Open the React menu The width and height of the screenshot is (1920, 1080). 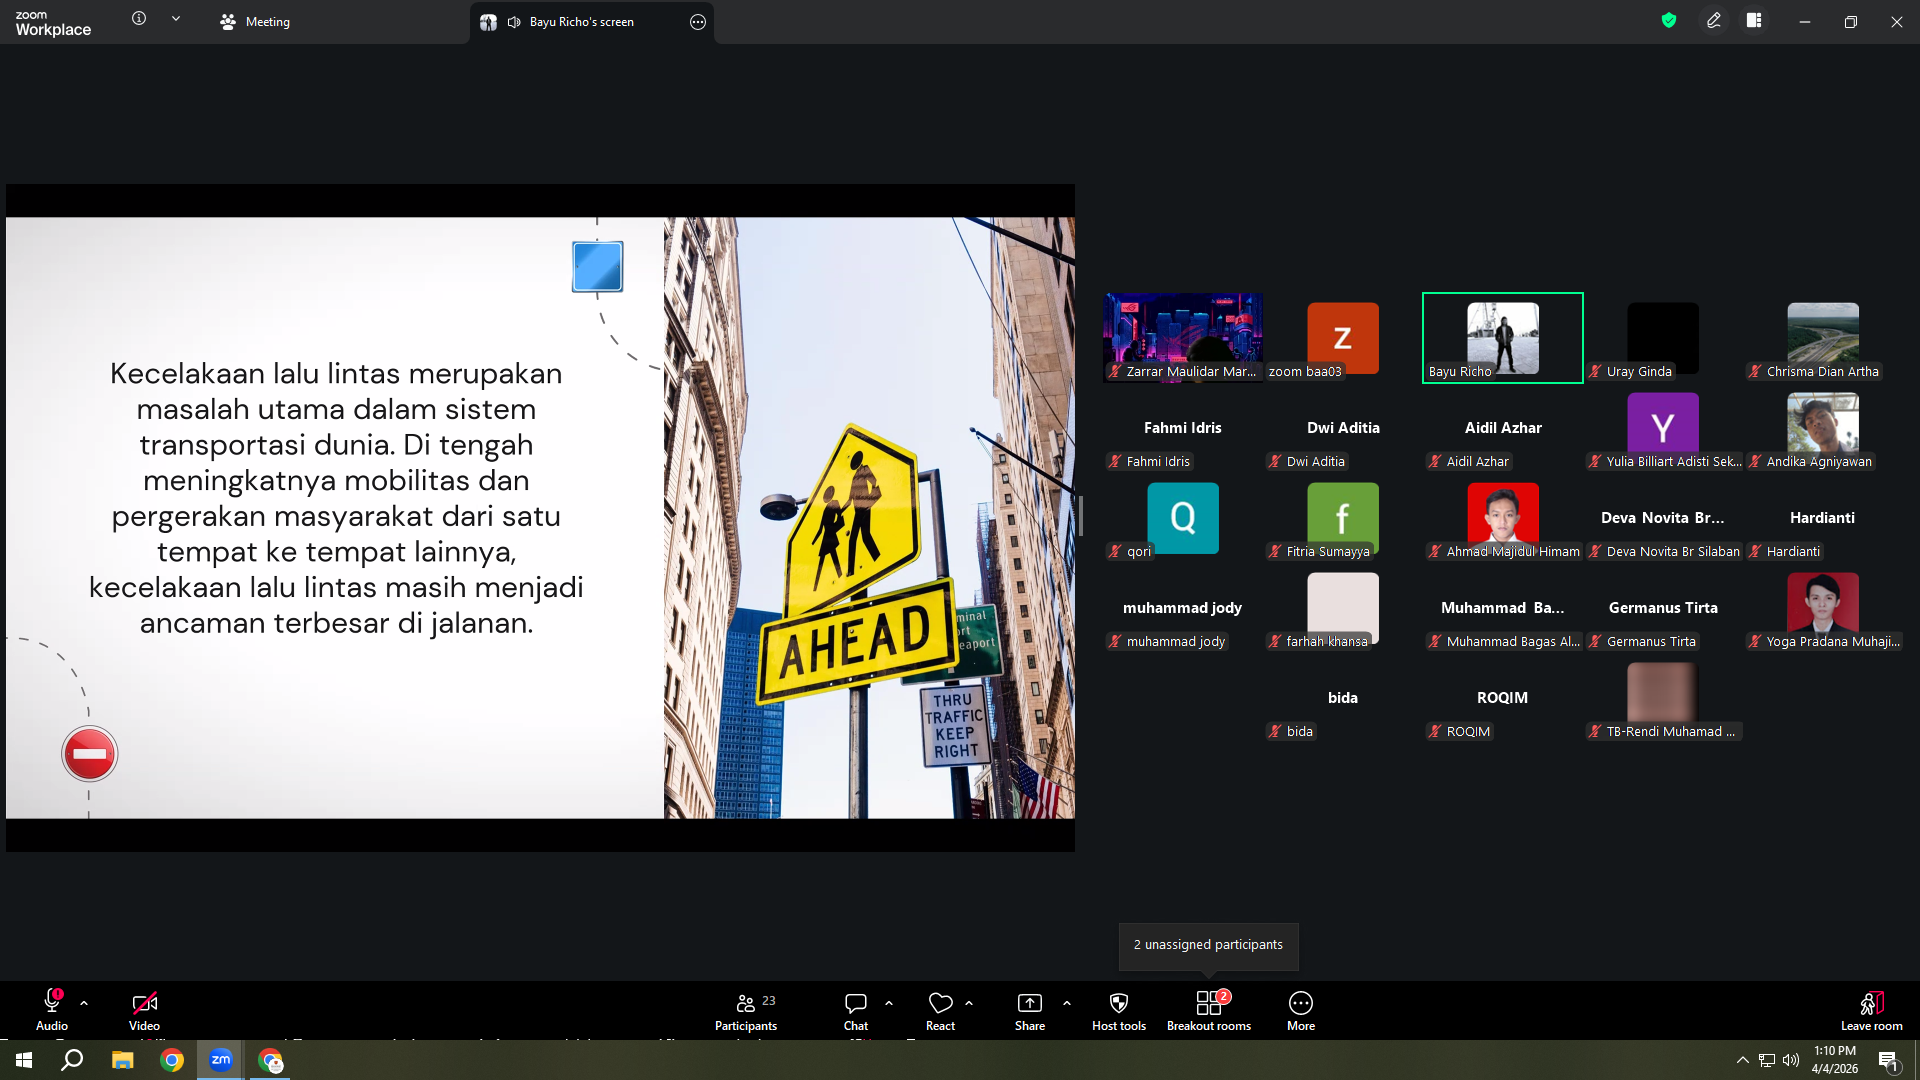pyautogui.click(x=940, y=1010)
